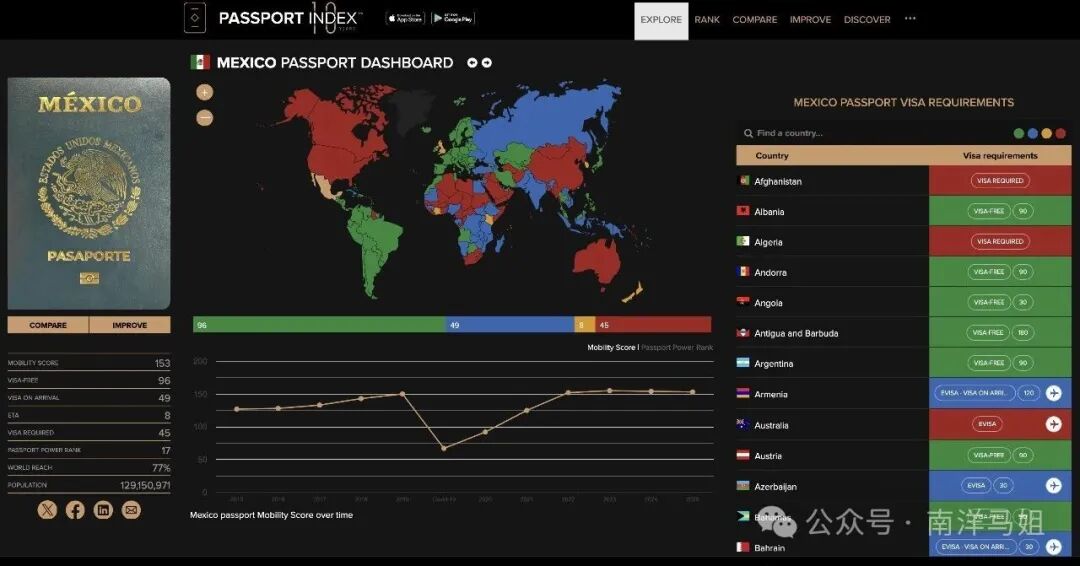This screenshot has width=1080, height=566.
Task: Open the more options ellipsis menu
Action: pos(910,19)
